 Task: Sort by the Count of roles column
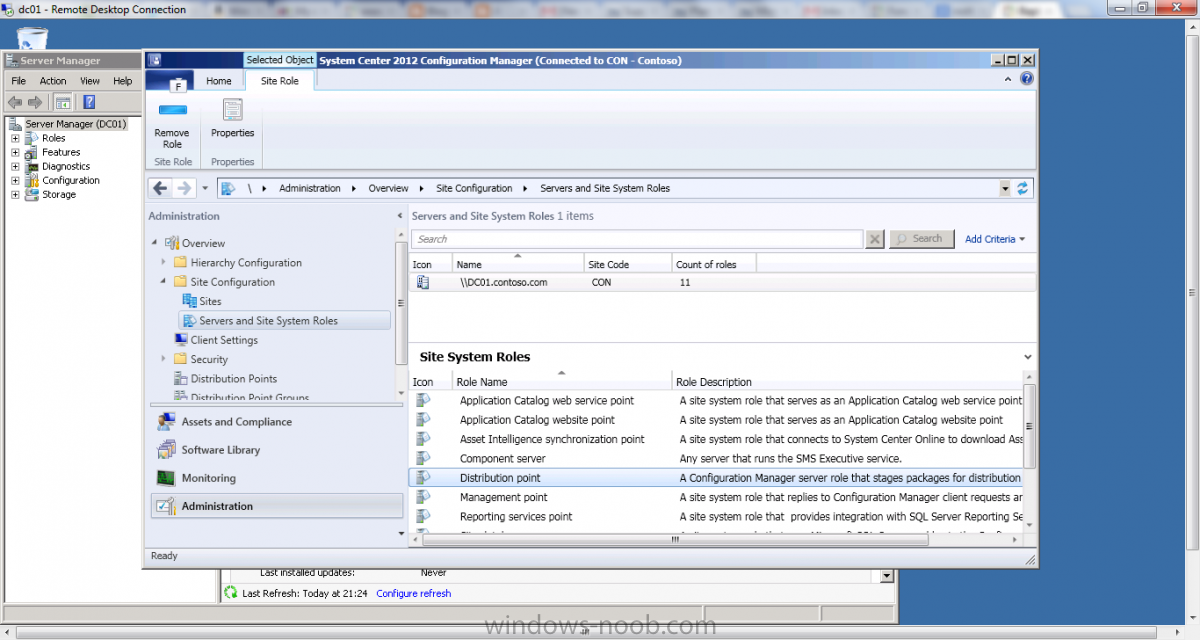point(713,264)
